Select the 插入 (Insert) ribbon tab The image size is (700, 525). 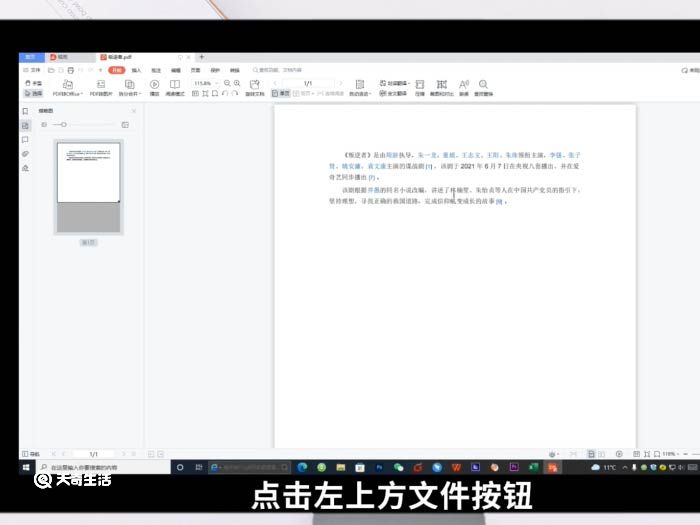(136, 70)
